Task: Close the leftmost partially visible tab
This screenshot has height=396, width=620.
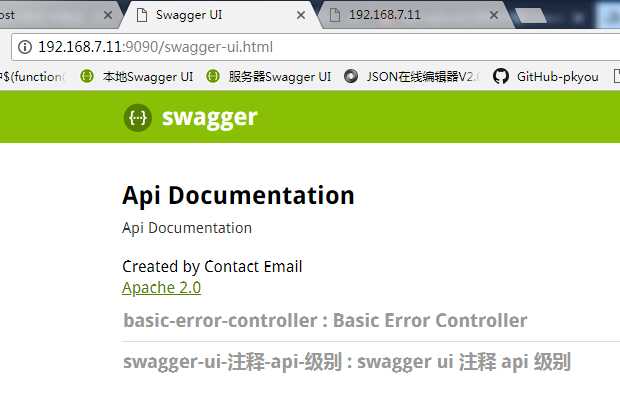Action: click(x=108, y=15)
